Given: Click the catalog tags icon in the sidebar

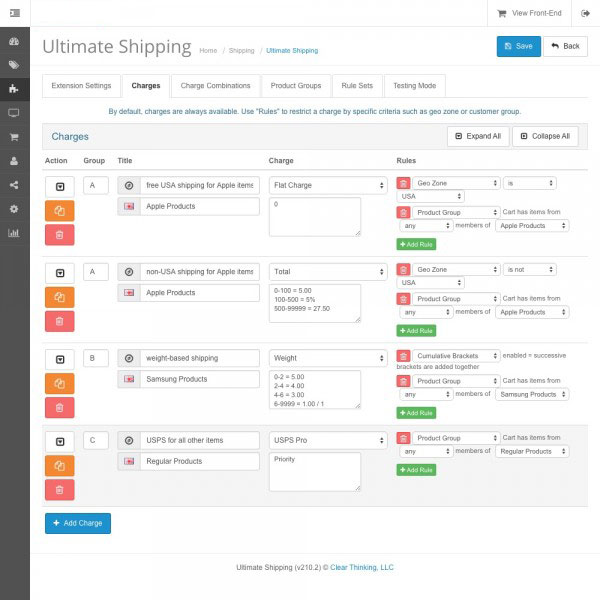Looking at the screenshot, I should coord(14,65).
